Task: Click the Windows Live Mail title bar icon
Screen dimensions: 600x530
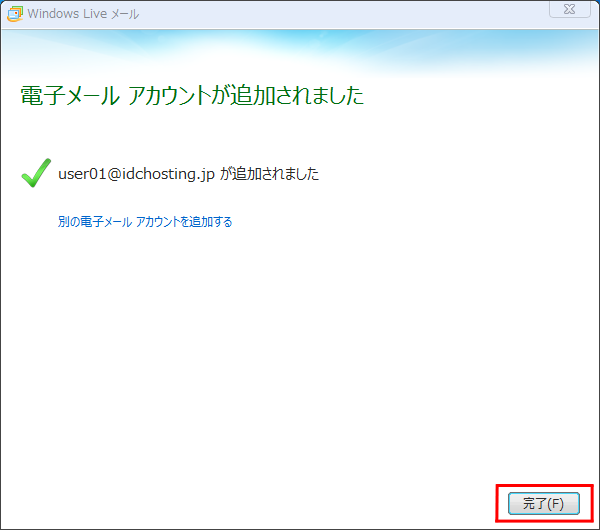Action: [x=15, y=14]
